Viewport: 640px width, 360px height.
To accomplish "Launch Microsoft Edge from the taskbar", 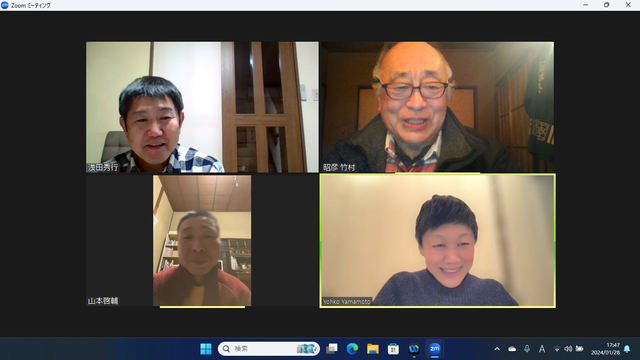I will point(352,349).
